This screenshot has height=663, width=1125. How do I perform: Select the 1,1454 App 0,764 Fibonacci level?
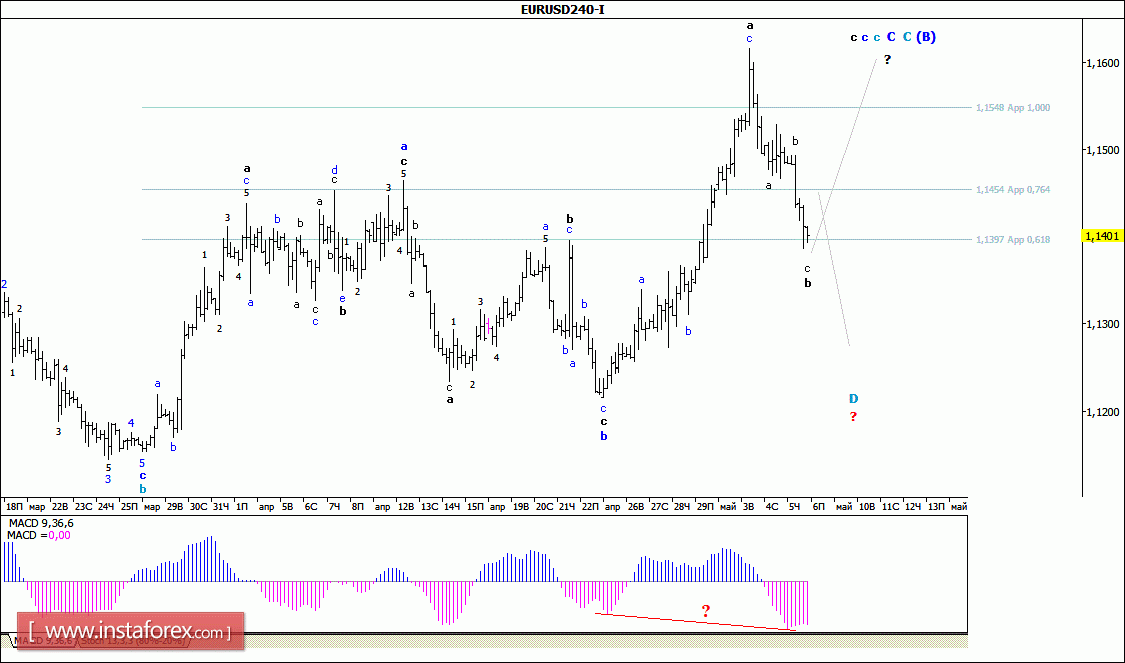click(x=1012, y=189)
